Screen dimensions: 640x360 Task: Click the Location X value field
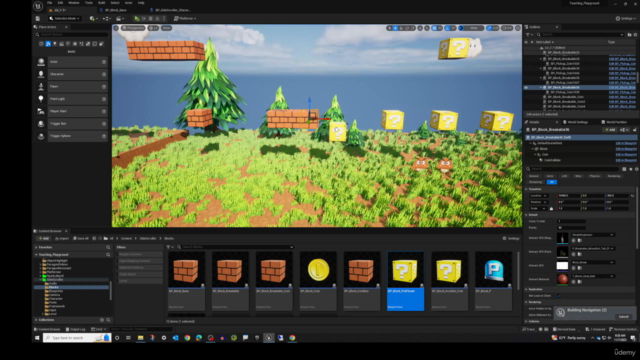click(569, 196)
